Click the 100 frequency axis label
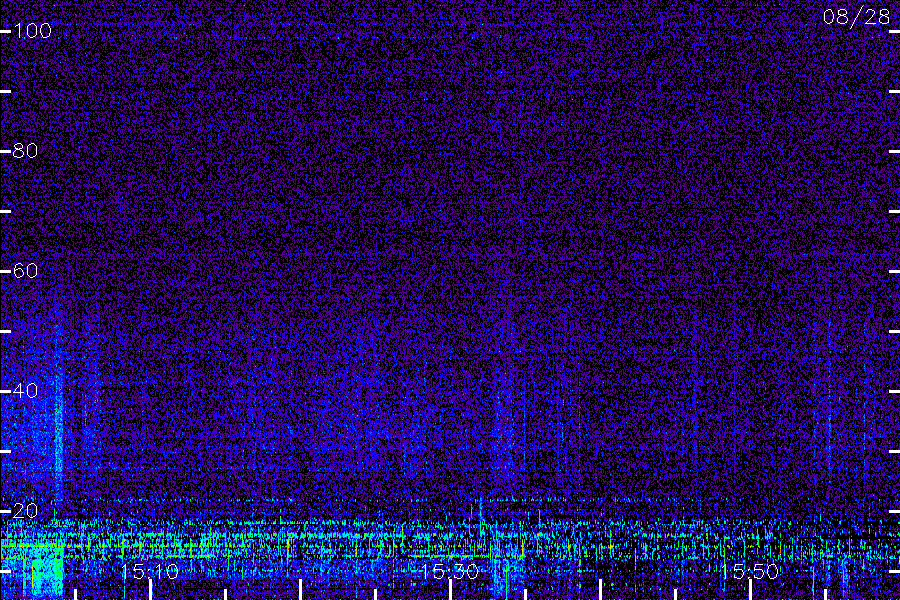 (x=32, y=30)
